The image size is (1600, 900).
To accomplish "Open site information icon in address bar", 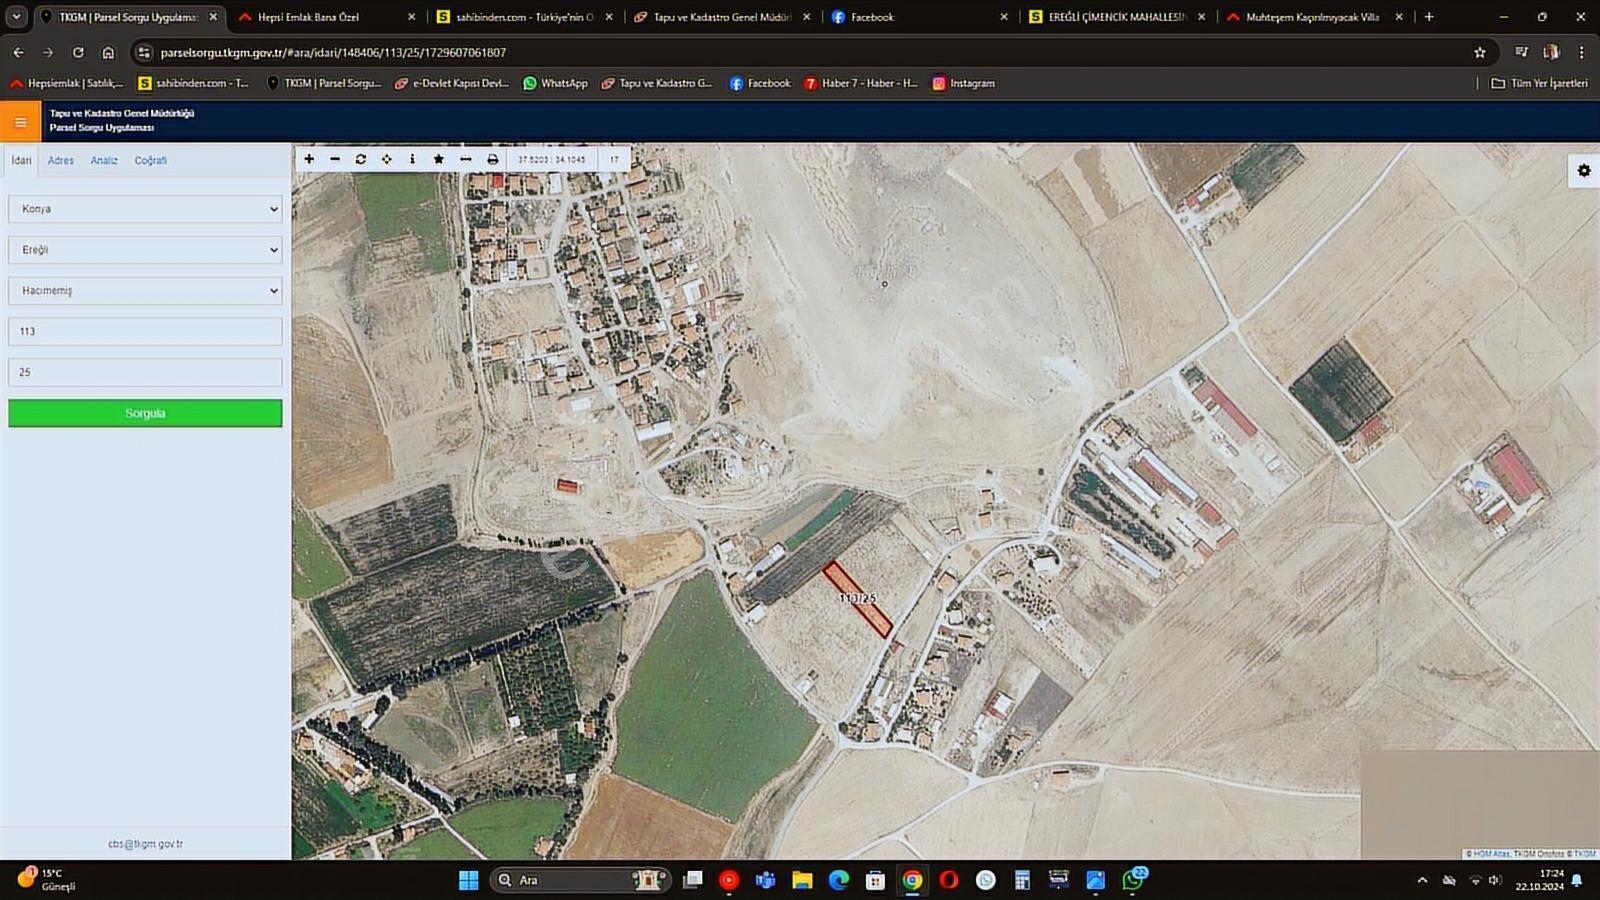I will 144,52.
